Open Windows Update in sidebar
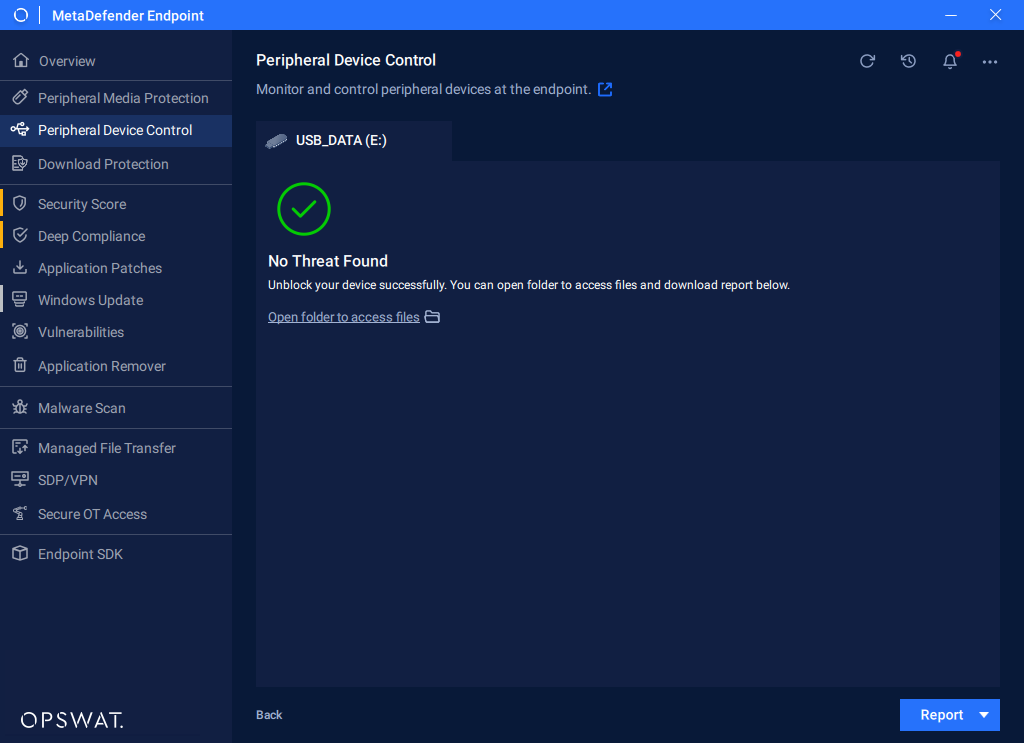Image resolution: width=1024 pixels, height=743 pixels. [116, 300]
